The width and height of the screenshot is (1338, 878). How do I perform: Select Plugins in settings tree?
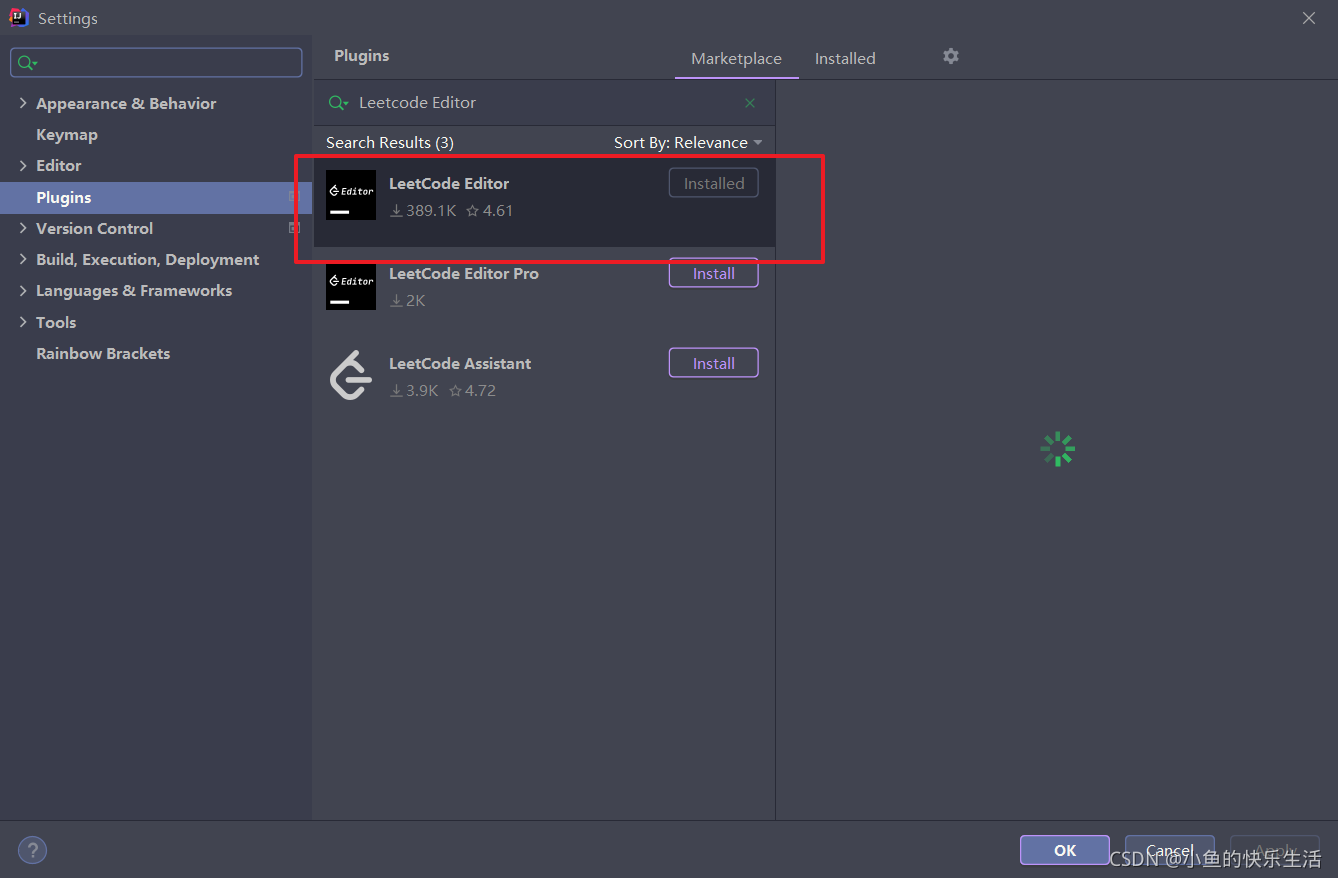coord(156,197)
